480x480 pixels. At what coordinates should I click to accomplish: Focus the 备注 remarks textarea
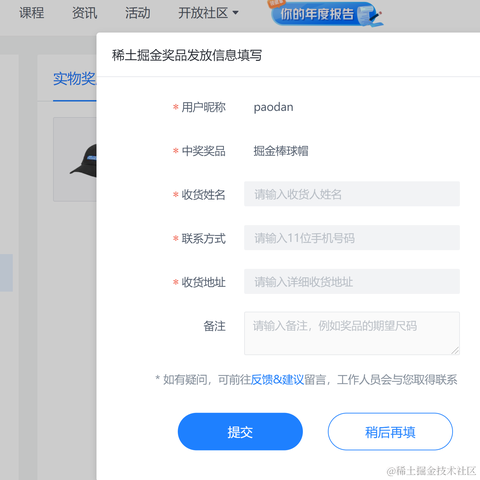[352, 333]
